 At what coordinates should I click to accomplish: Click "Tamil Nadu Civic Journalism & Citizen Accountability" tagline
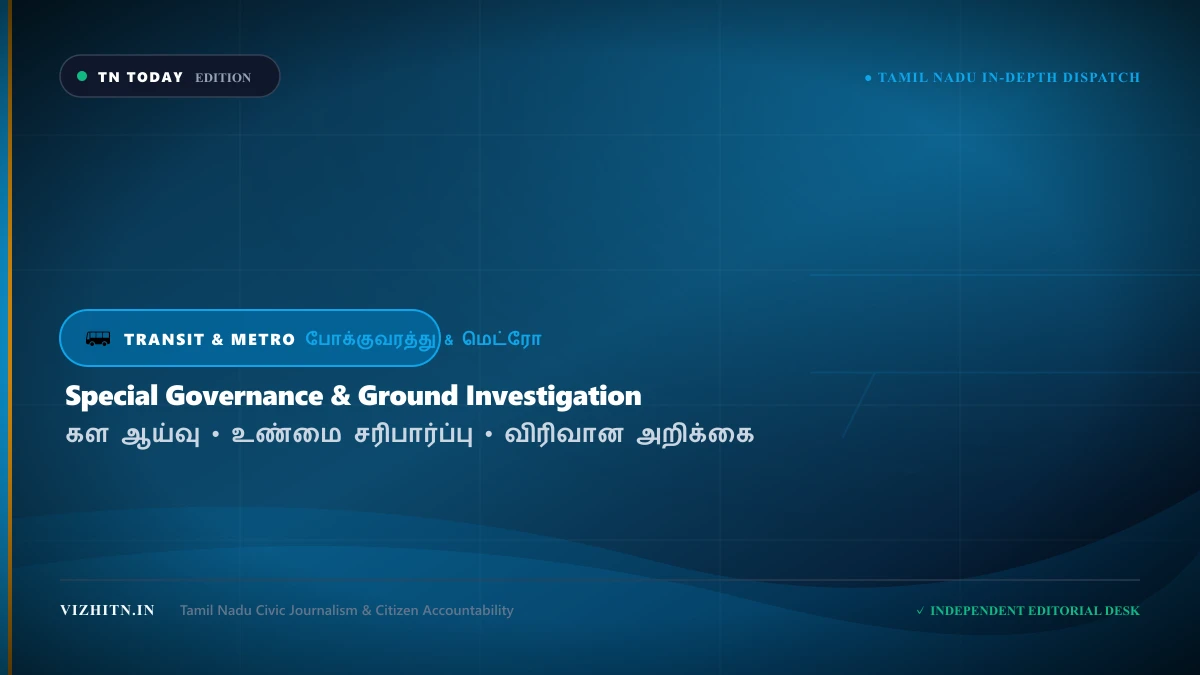click(x=347, y=610)
